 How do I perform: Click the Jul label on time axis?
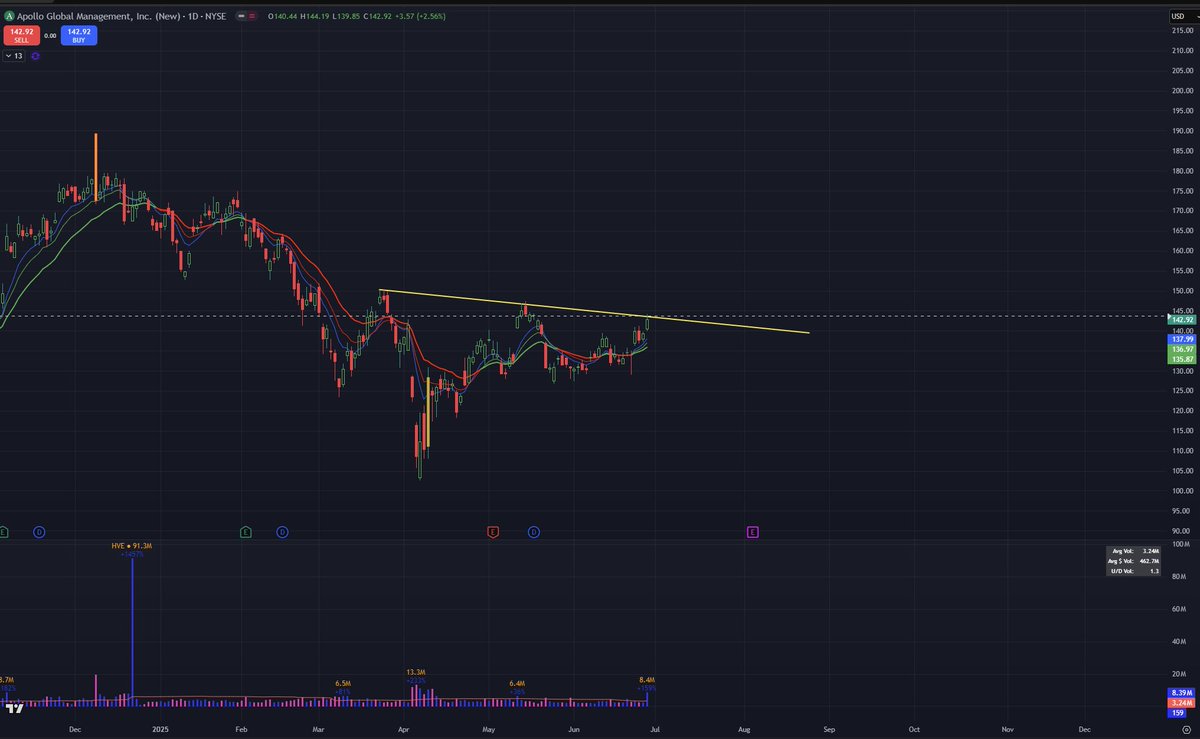coord(653,730)
